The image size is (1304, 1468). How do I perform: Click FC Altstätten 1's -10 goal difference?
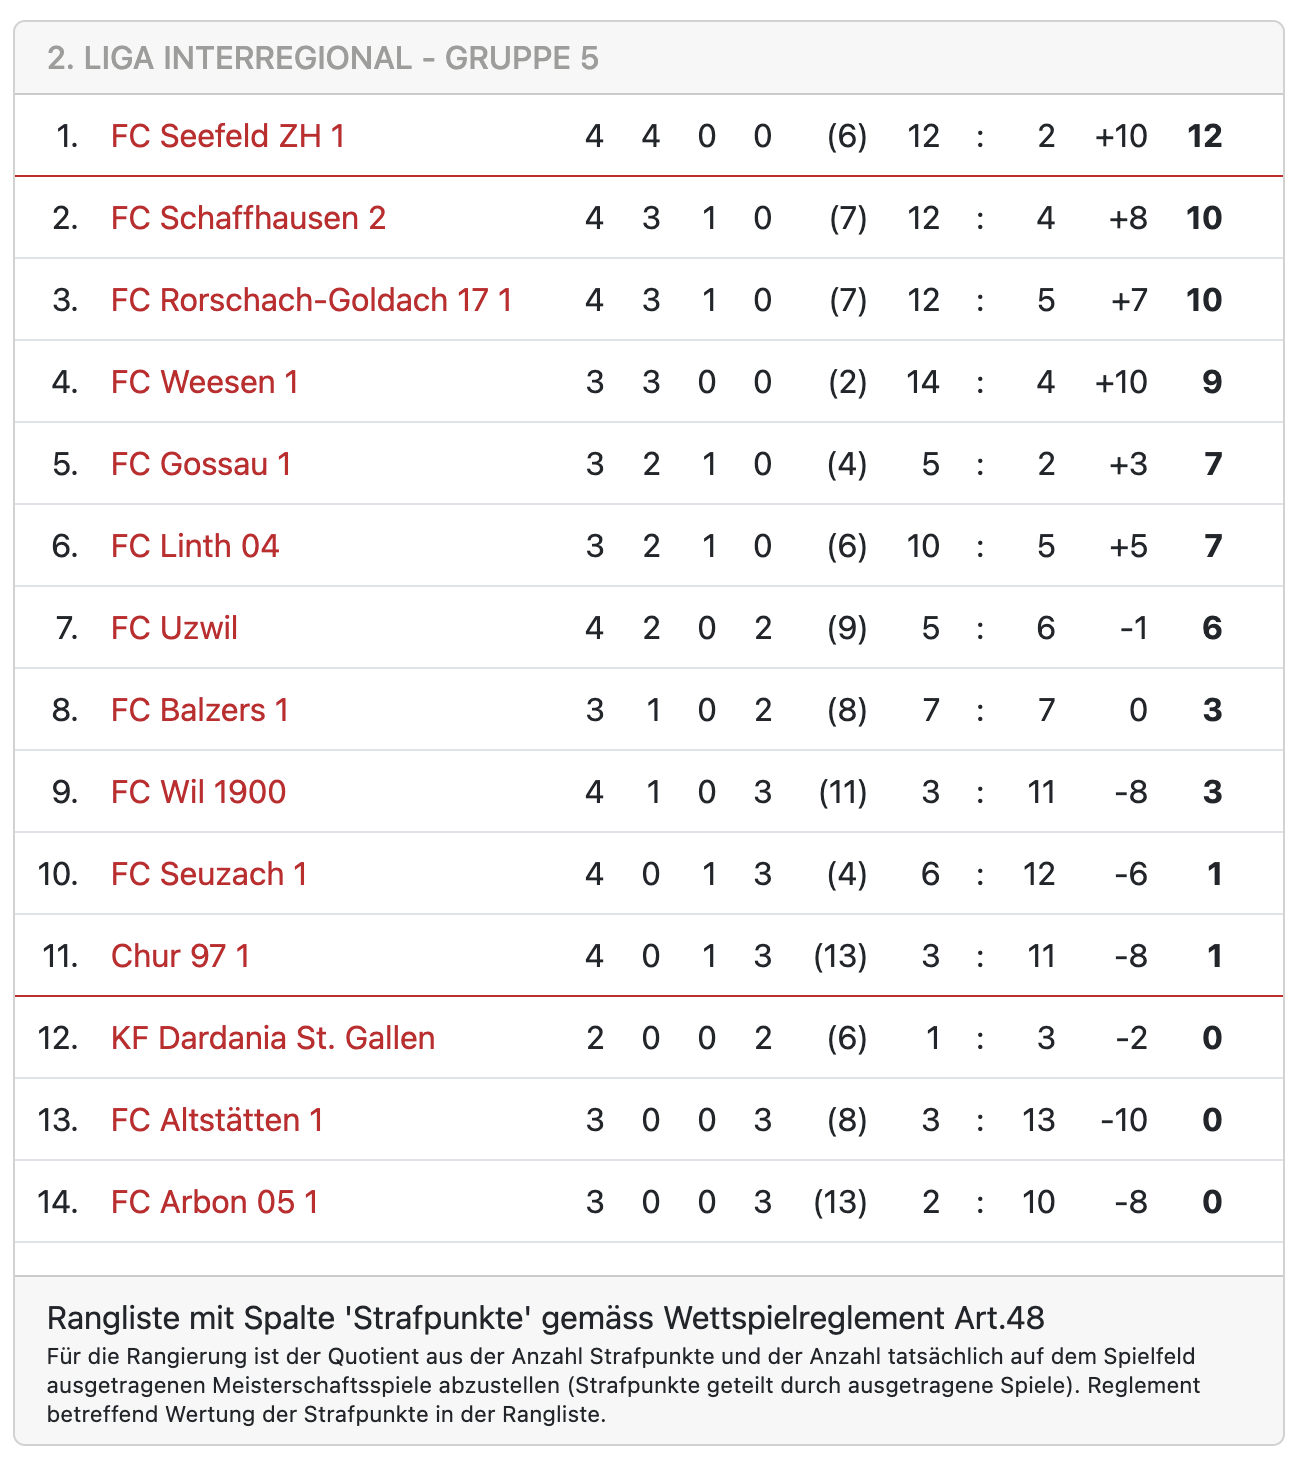(1124, 1120)
